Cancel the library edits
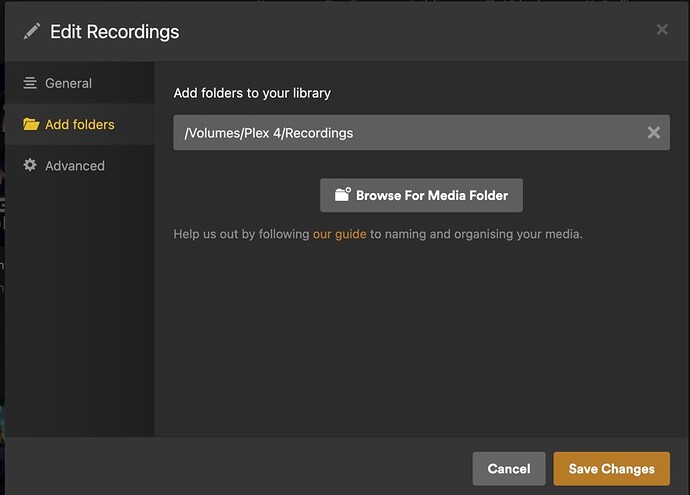690x495 pixels. [508, 468]
